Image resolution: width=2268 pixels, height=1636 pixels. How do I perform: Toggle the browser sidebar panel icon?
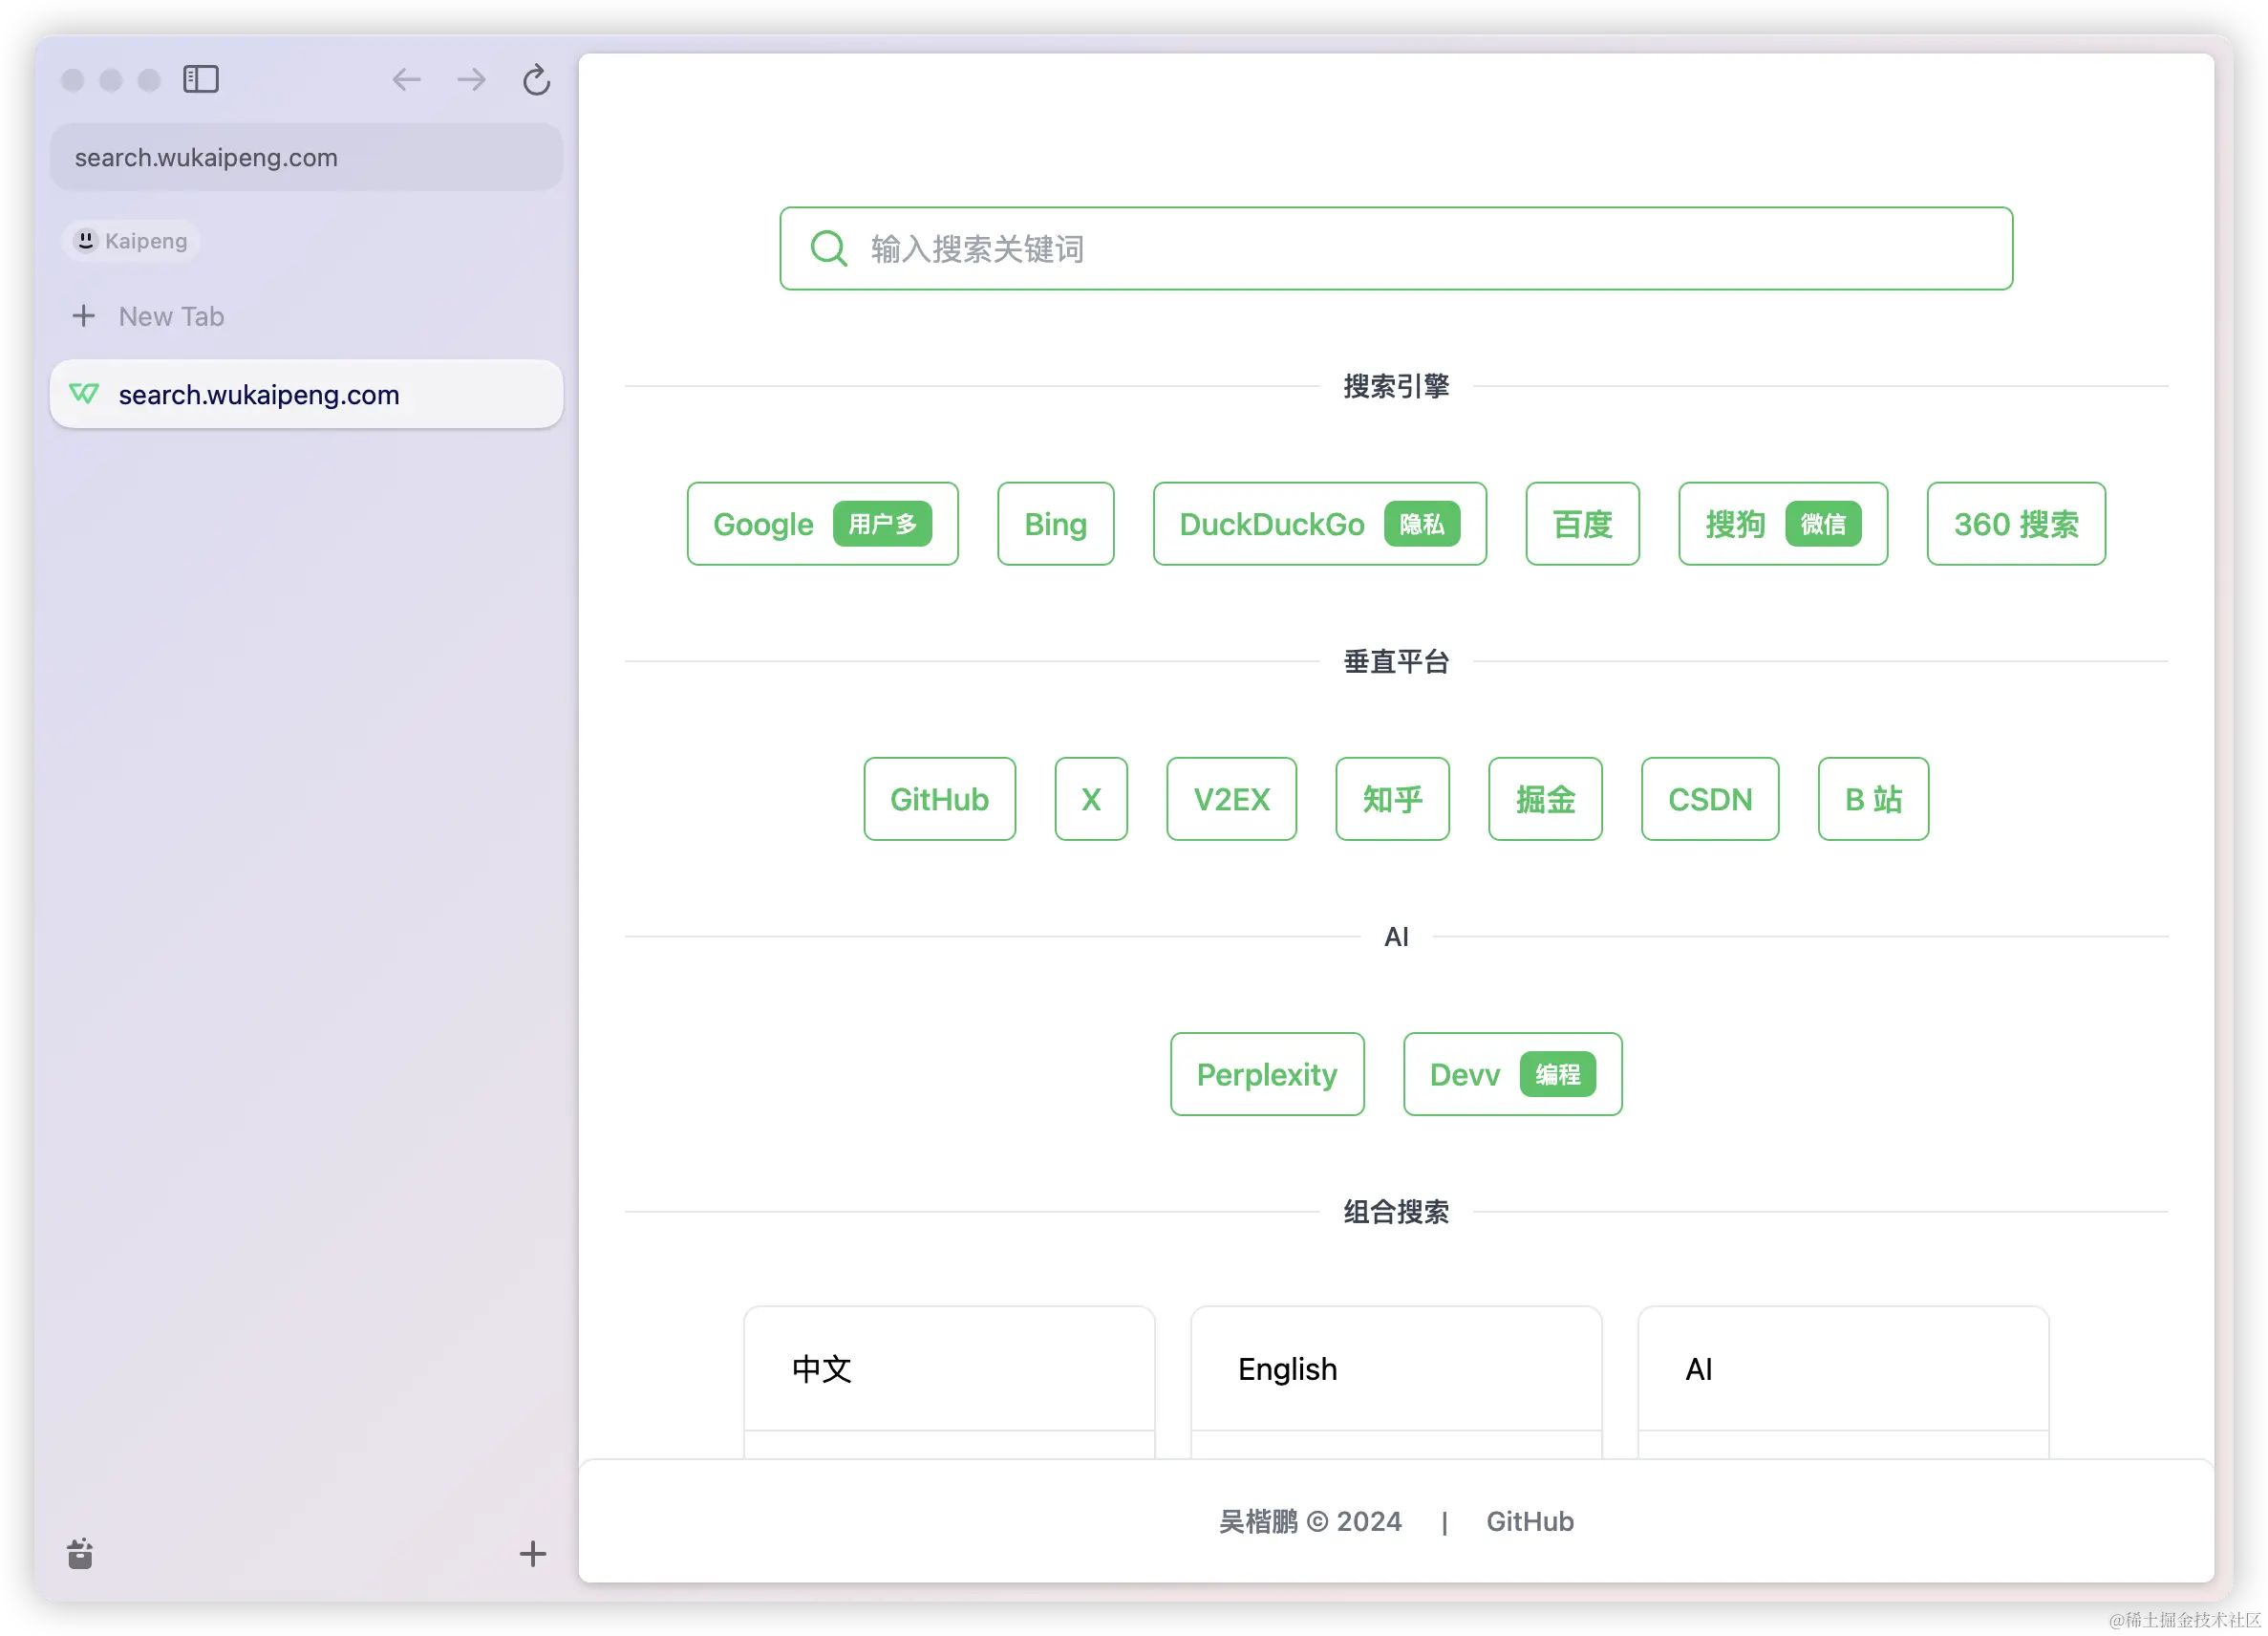pos(201,79)
